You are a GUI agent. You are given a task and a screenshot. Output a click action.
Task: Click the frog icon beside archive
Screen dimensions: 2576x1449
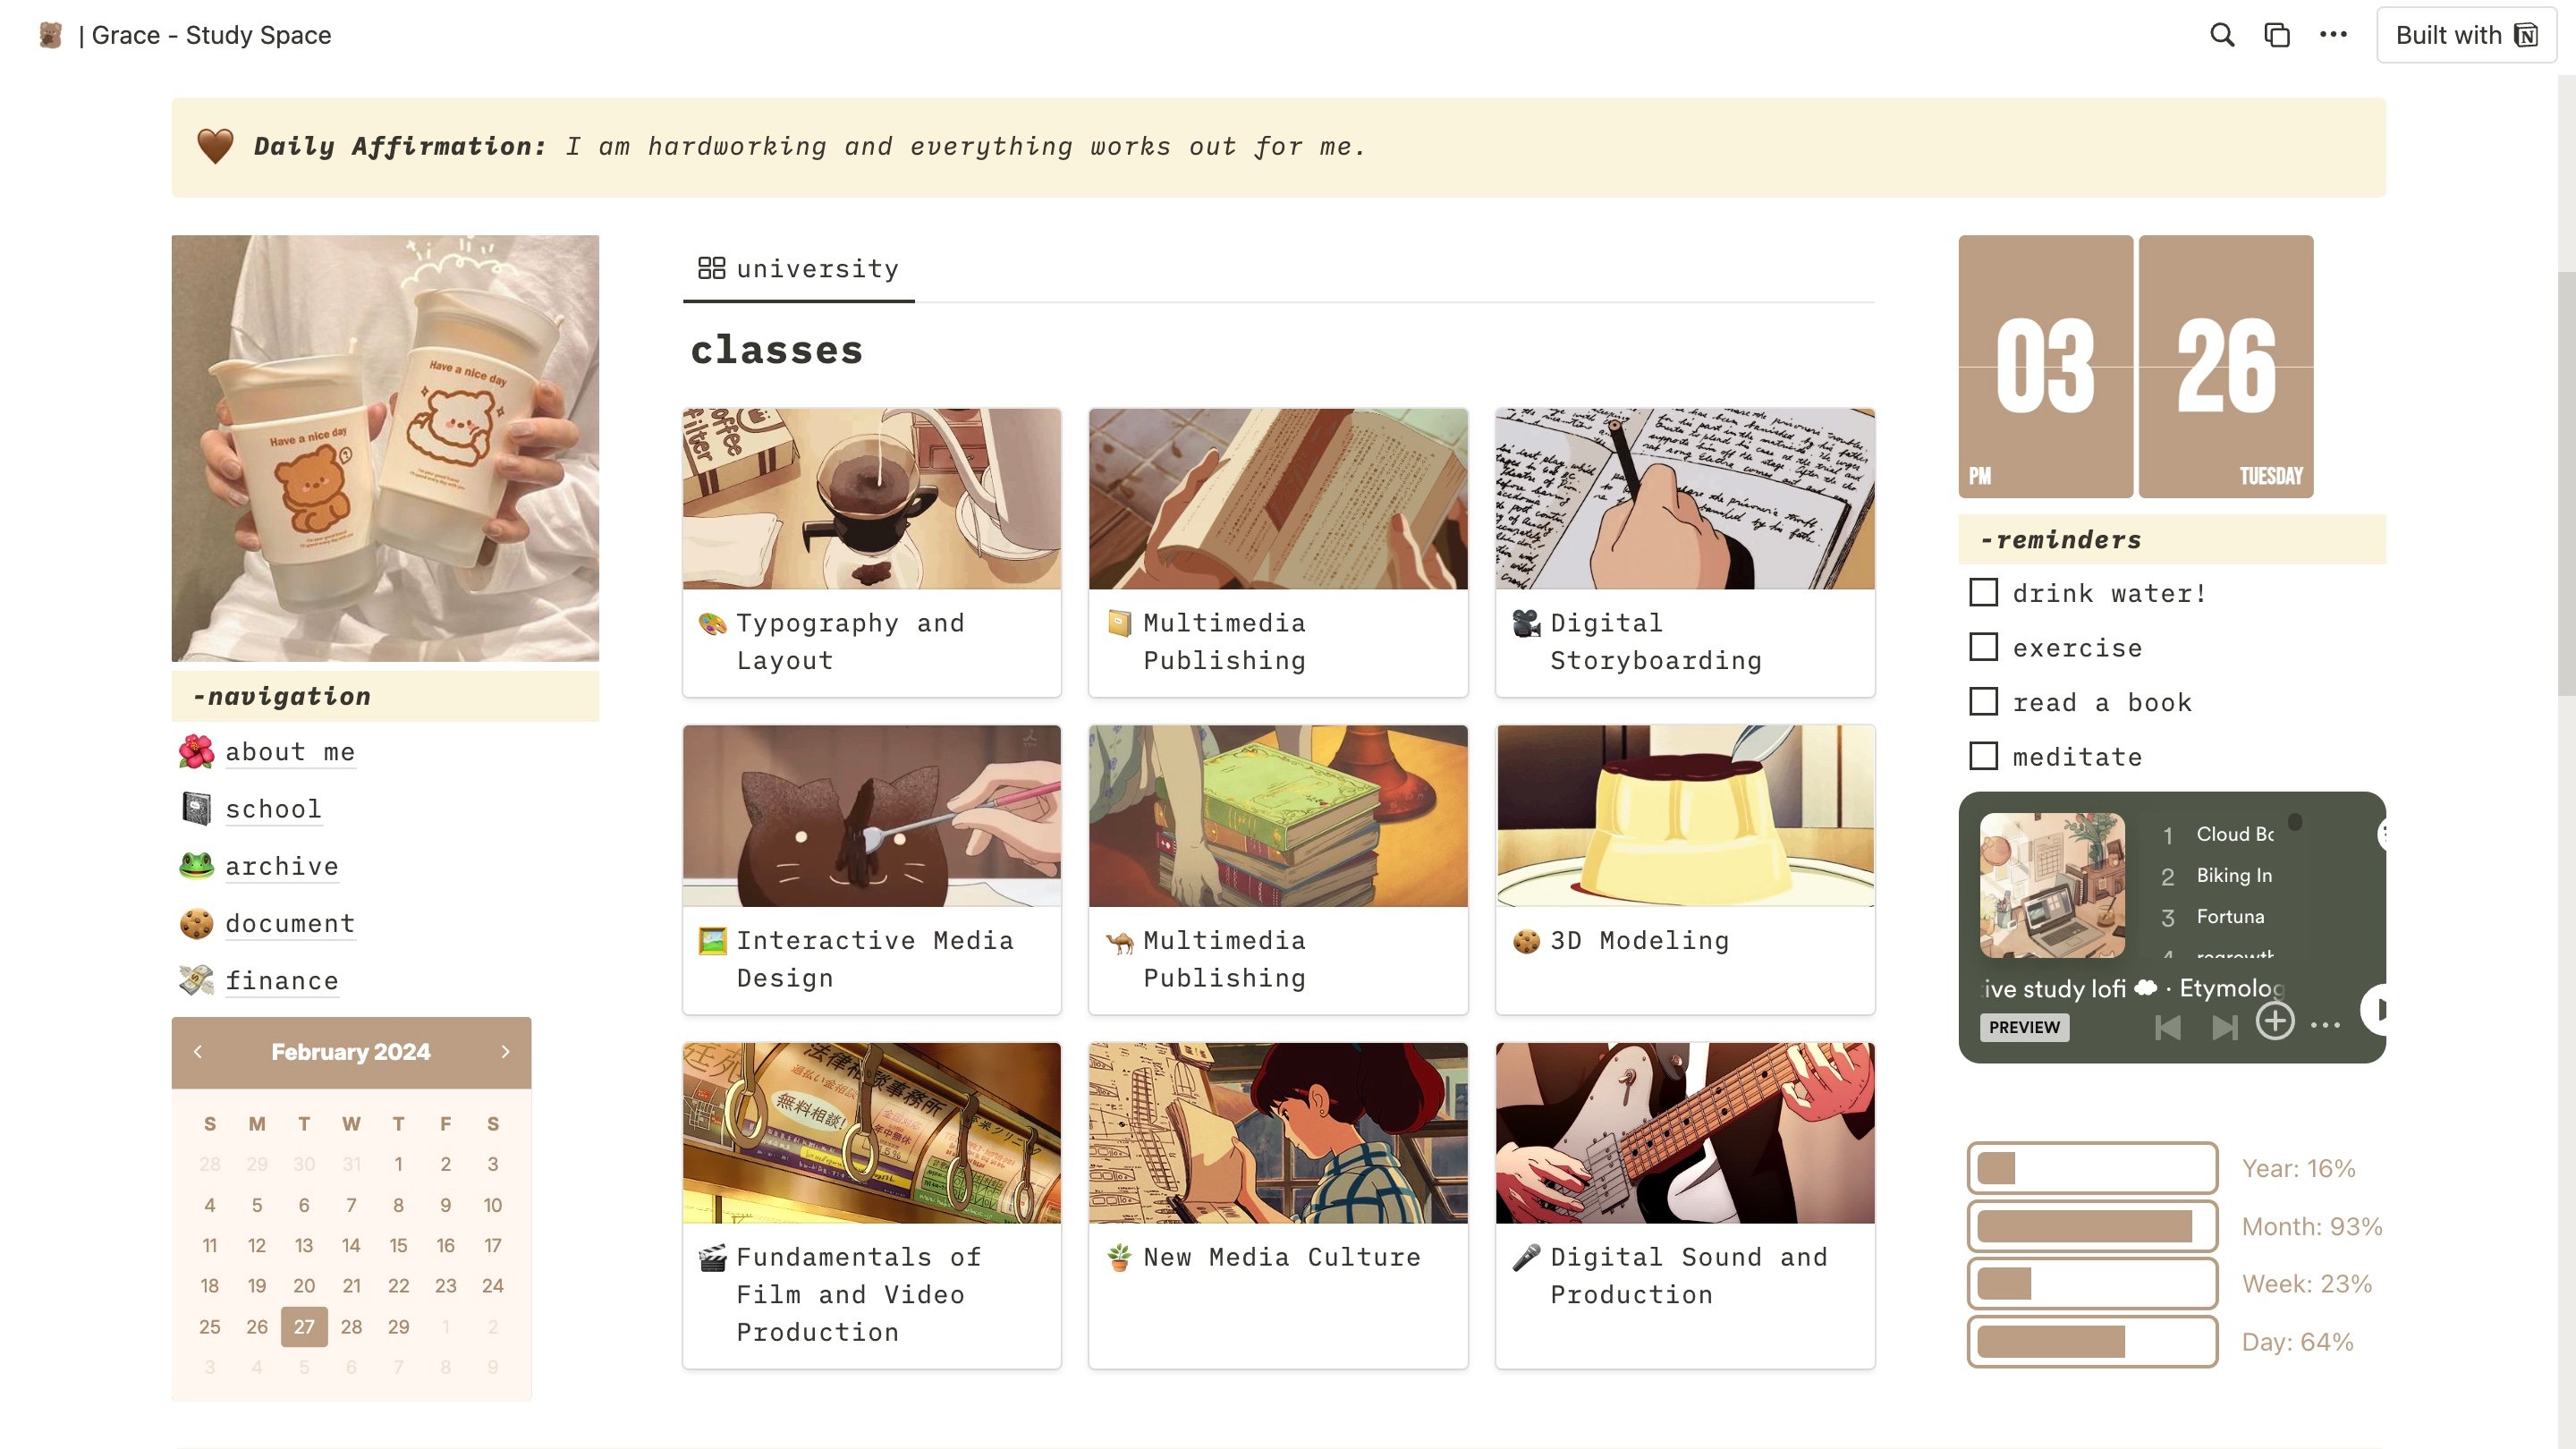(196, 865)
